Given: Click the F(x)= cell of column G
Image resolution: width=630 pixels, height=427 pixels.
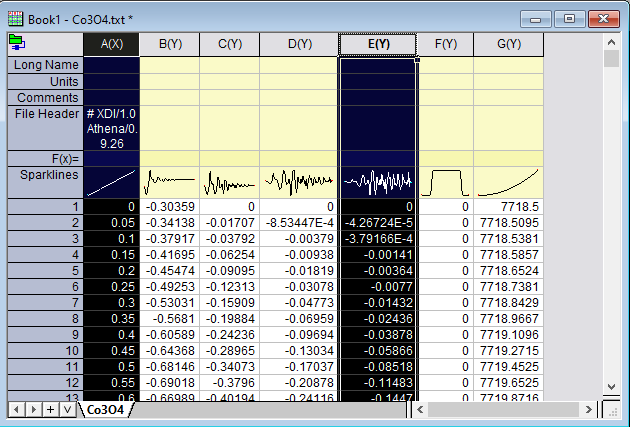Looking at the screenshot, I should [x=509, y=159].
